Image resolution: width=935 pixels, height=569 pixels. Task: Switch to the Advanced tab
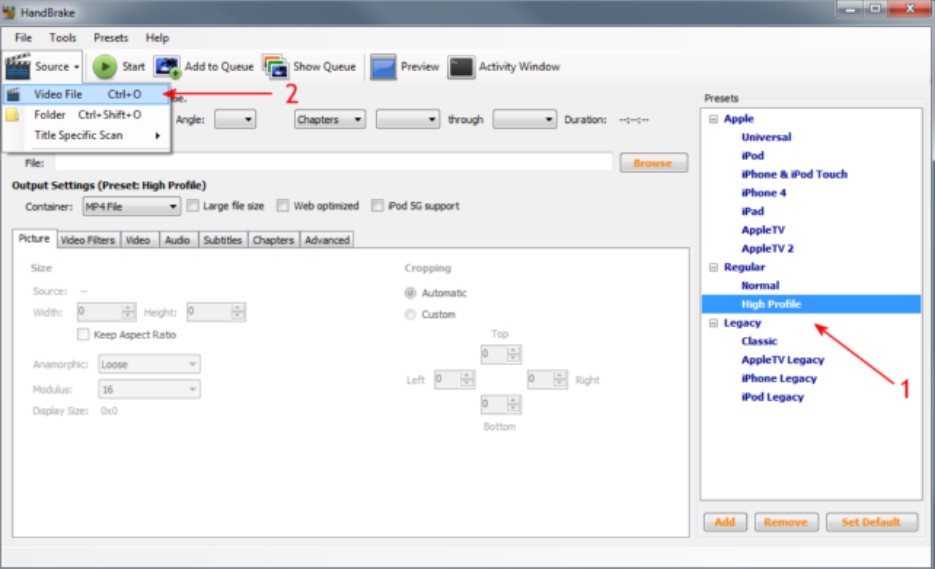(327, 240)
